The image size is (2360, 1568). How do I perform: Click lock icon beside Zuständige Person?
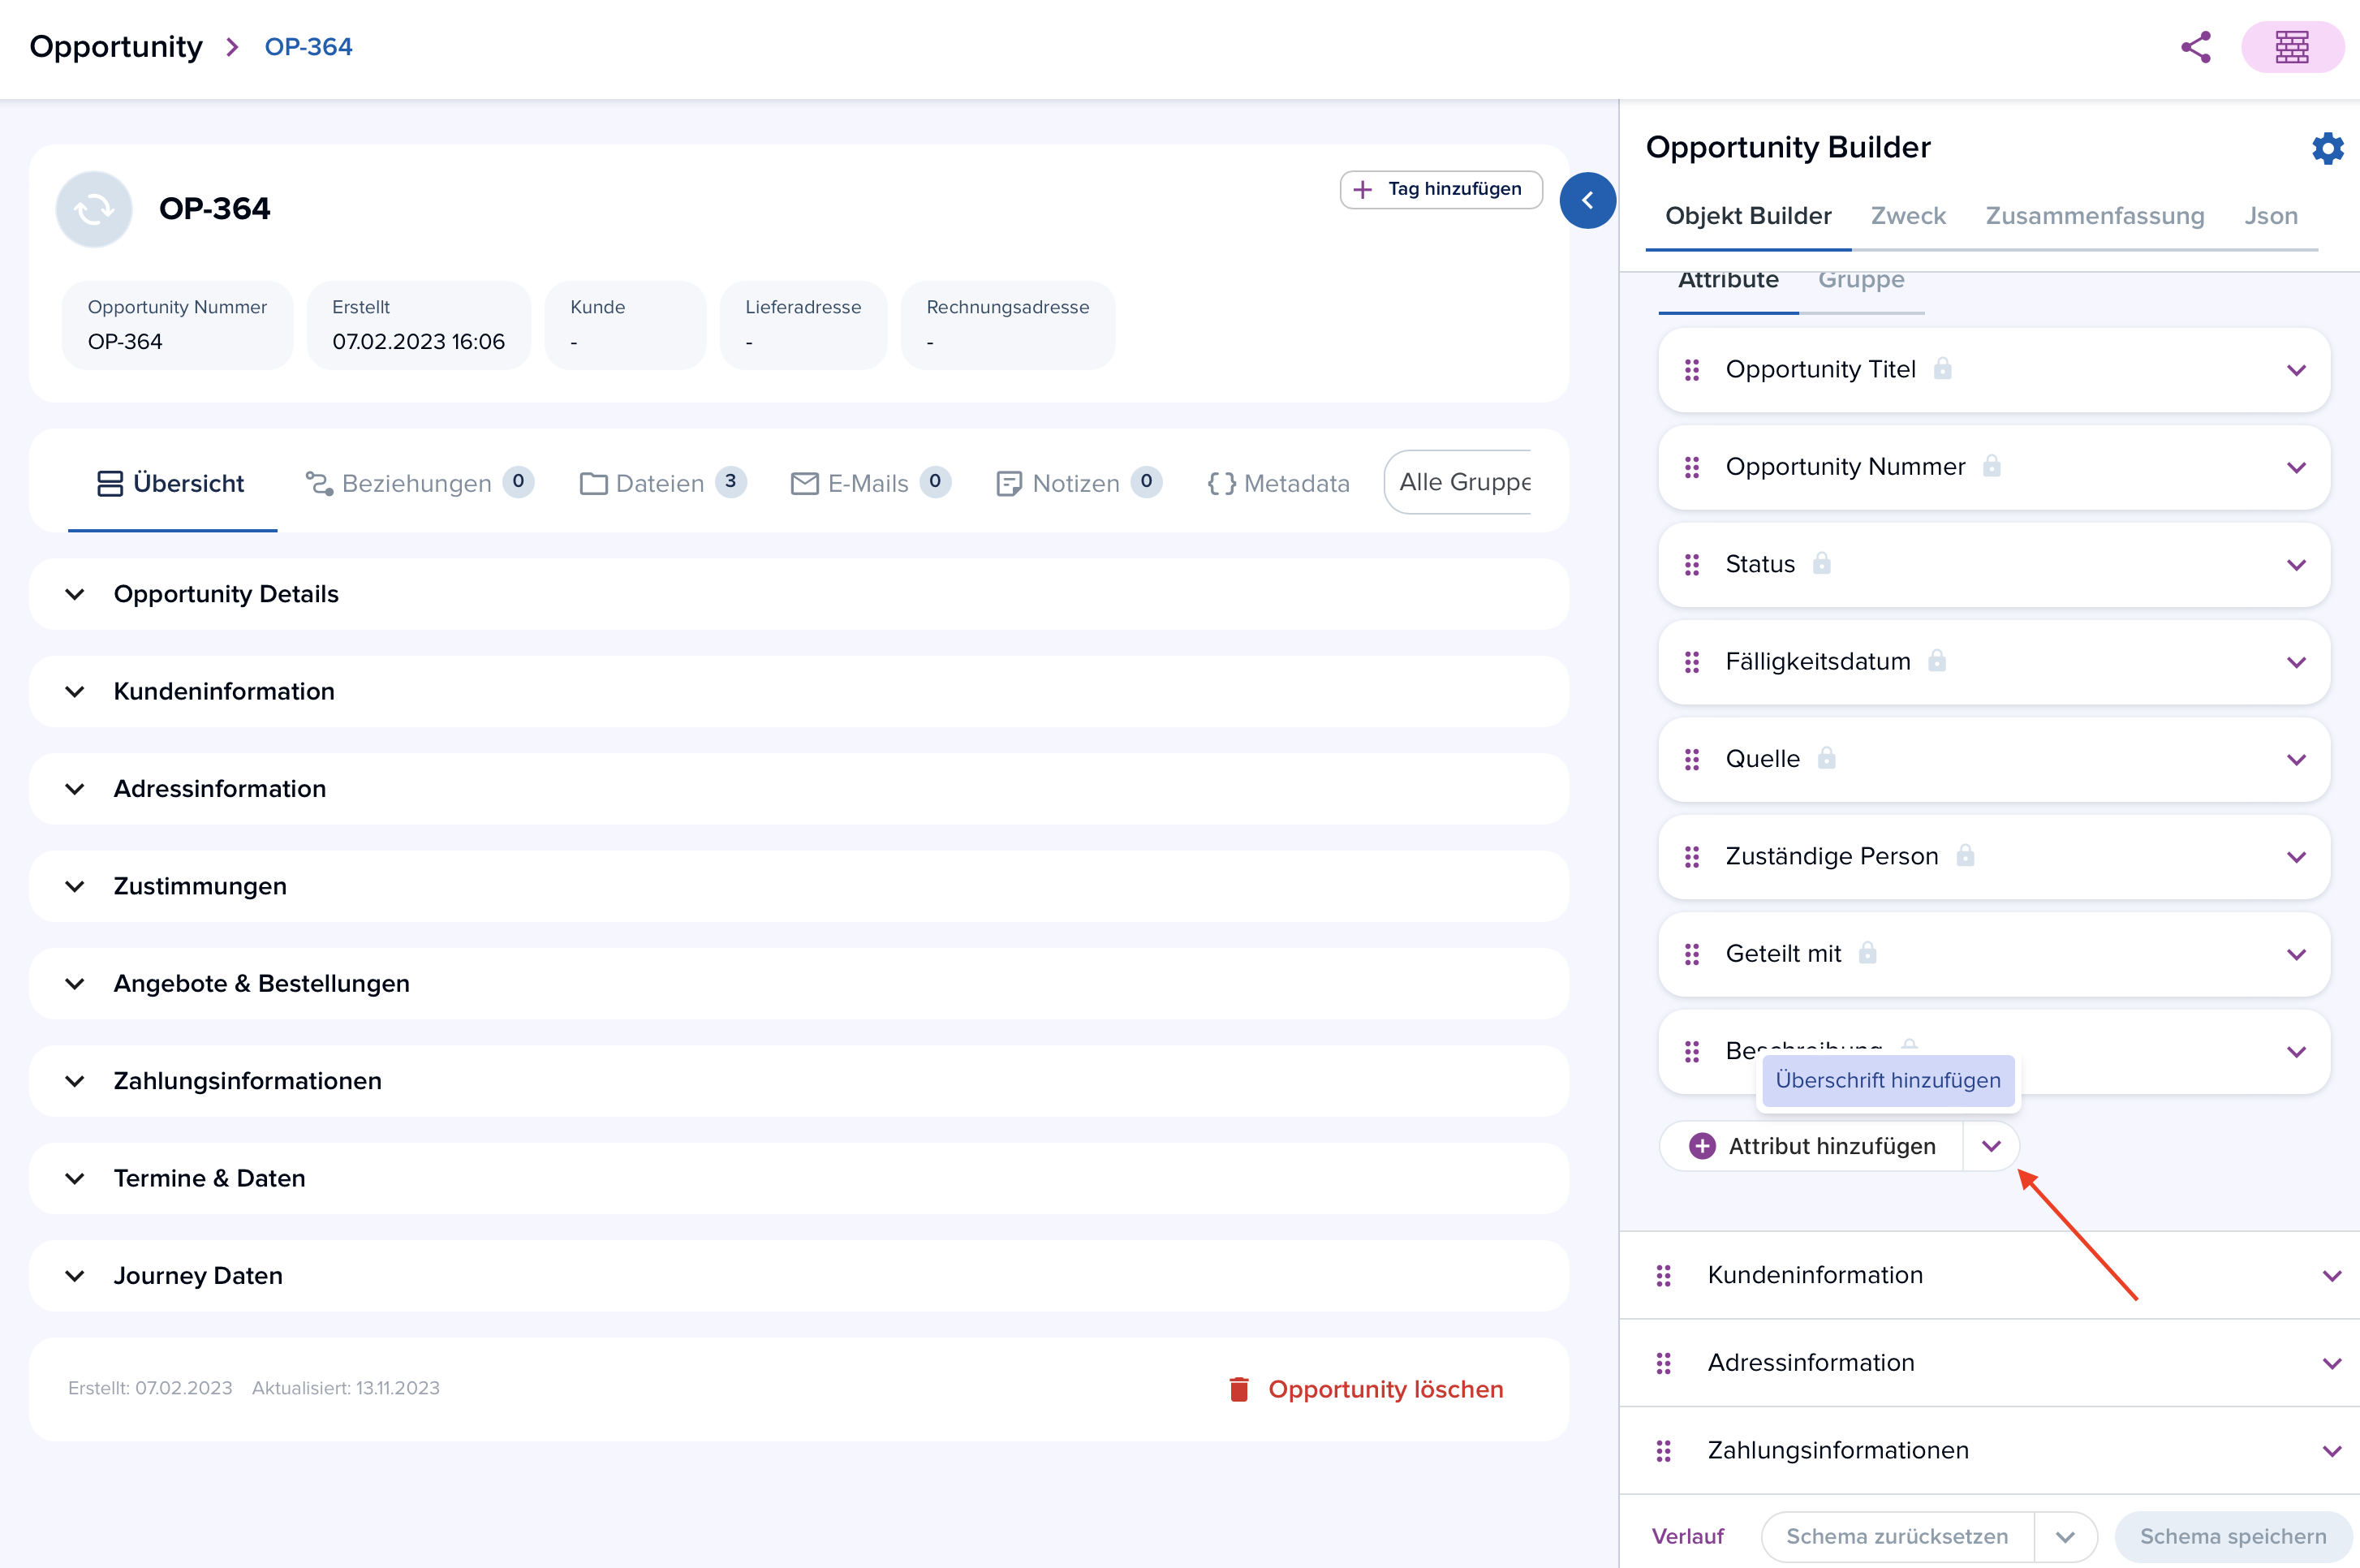tap(1965, 856)
